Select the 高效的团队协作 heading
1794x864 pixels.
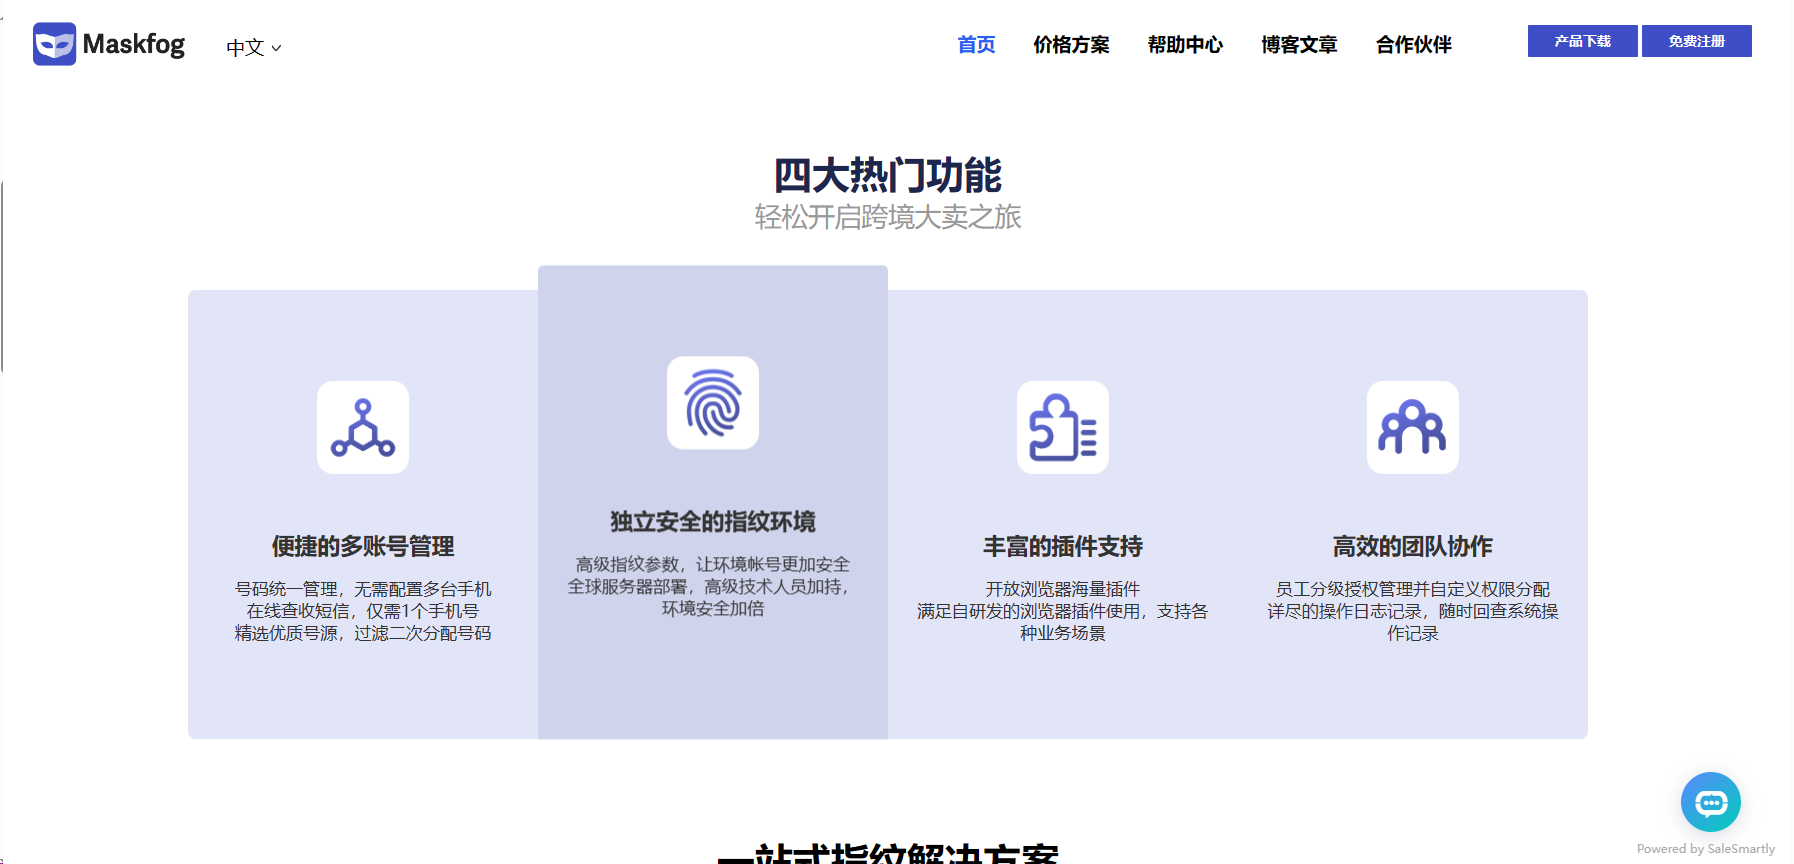(x=1413, y=546)
